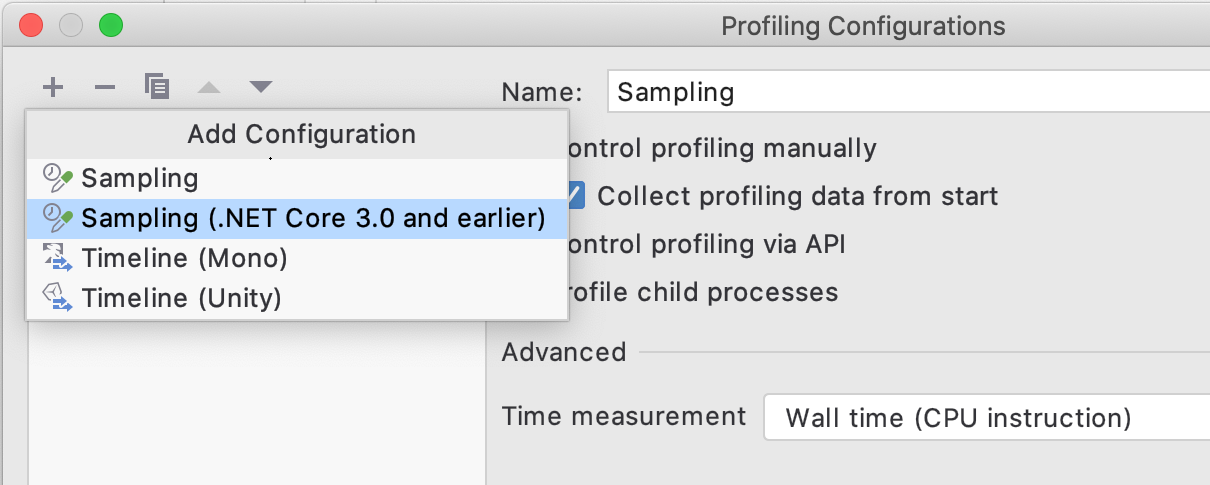Click the green maximize window button
Screen dimensions: 1210x485
(x=111, y=26)
